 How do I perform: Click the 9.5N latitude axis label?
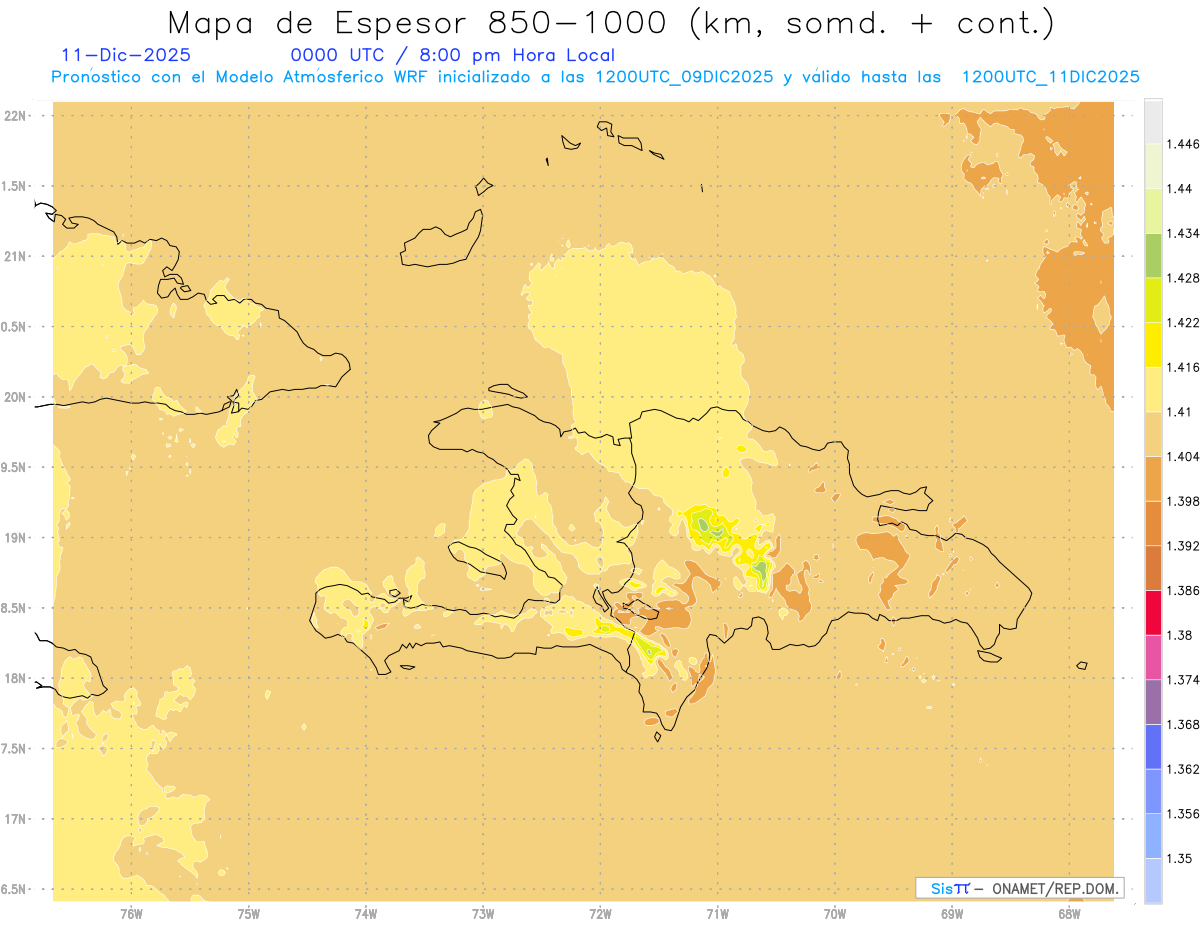coord(14,468)
